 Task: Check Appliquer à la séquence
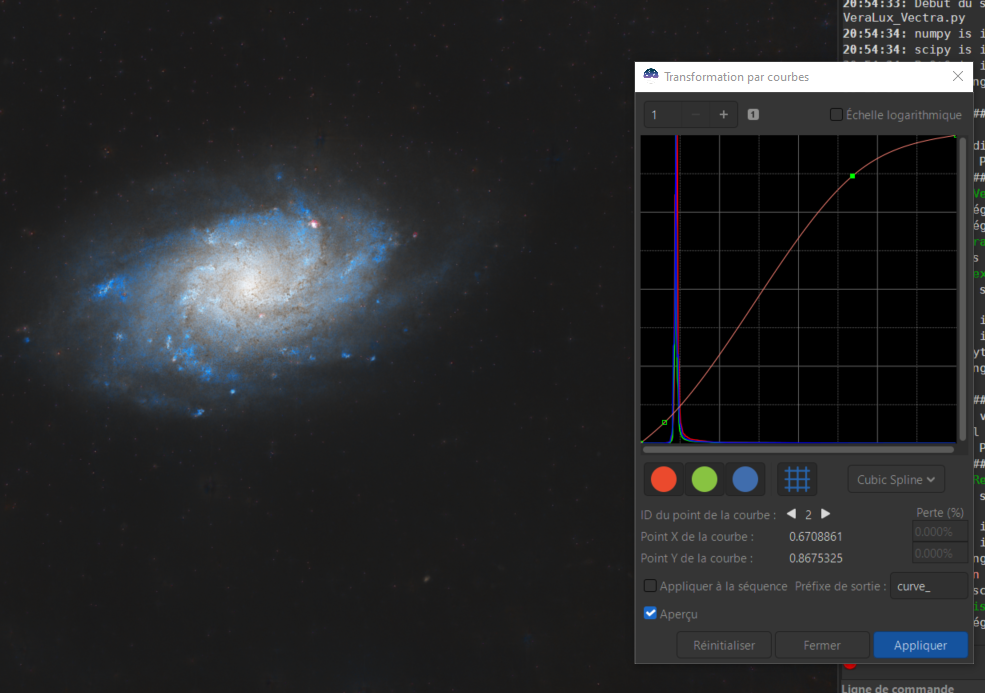650,586
